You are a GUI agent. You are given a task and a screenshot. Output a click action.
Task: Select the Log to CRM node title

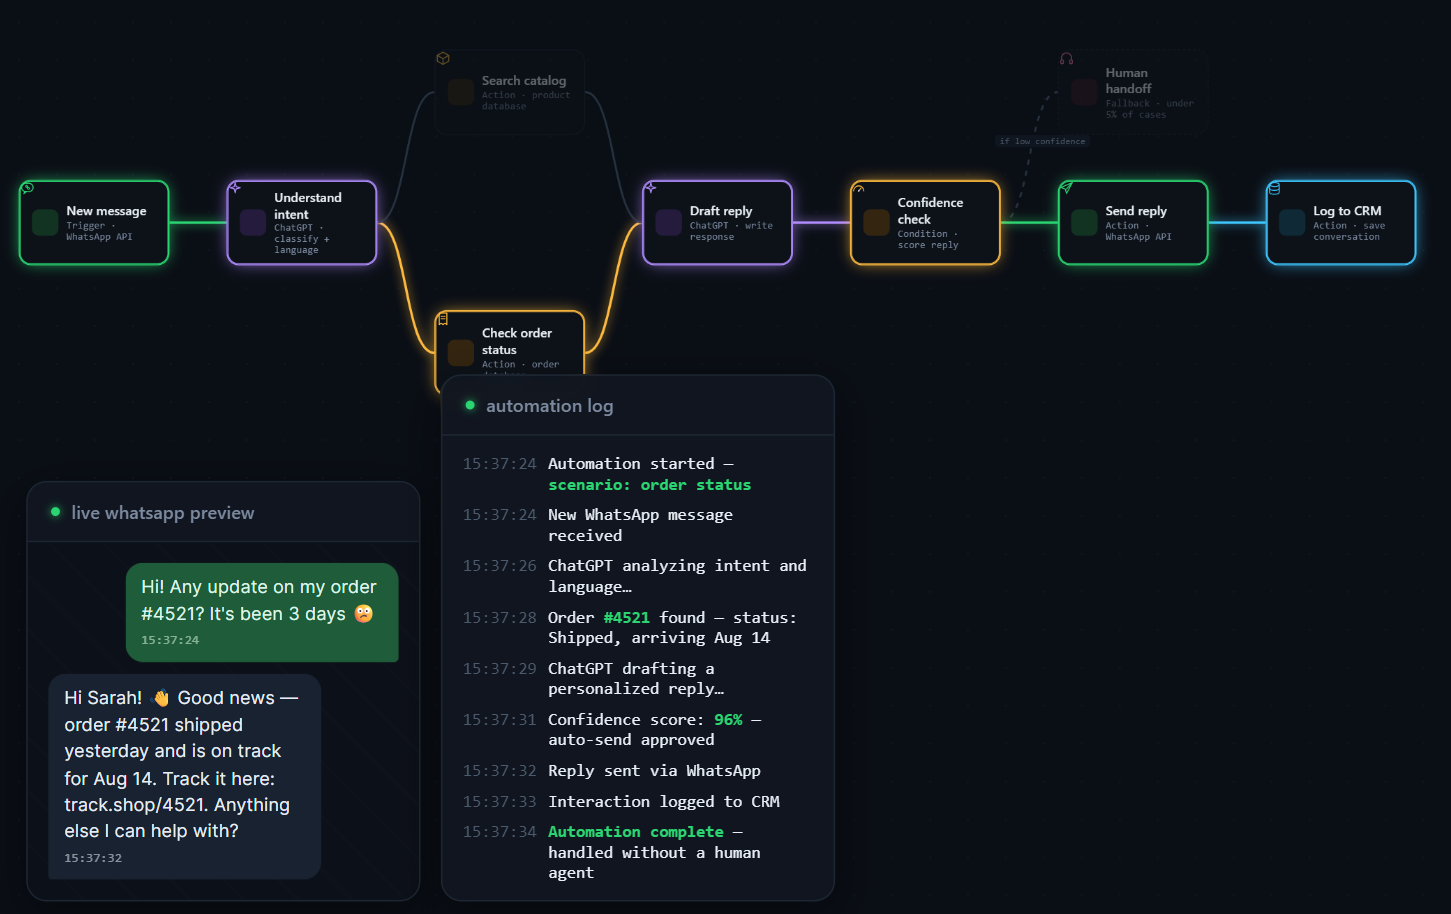[x=1347, y=211]
